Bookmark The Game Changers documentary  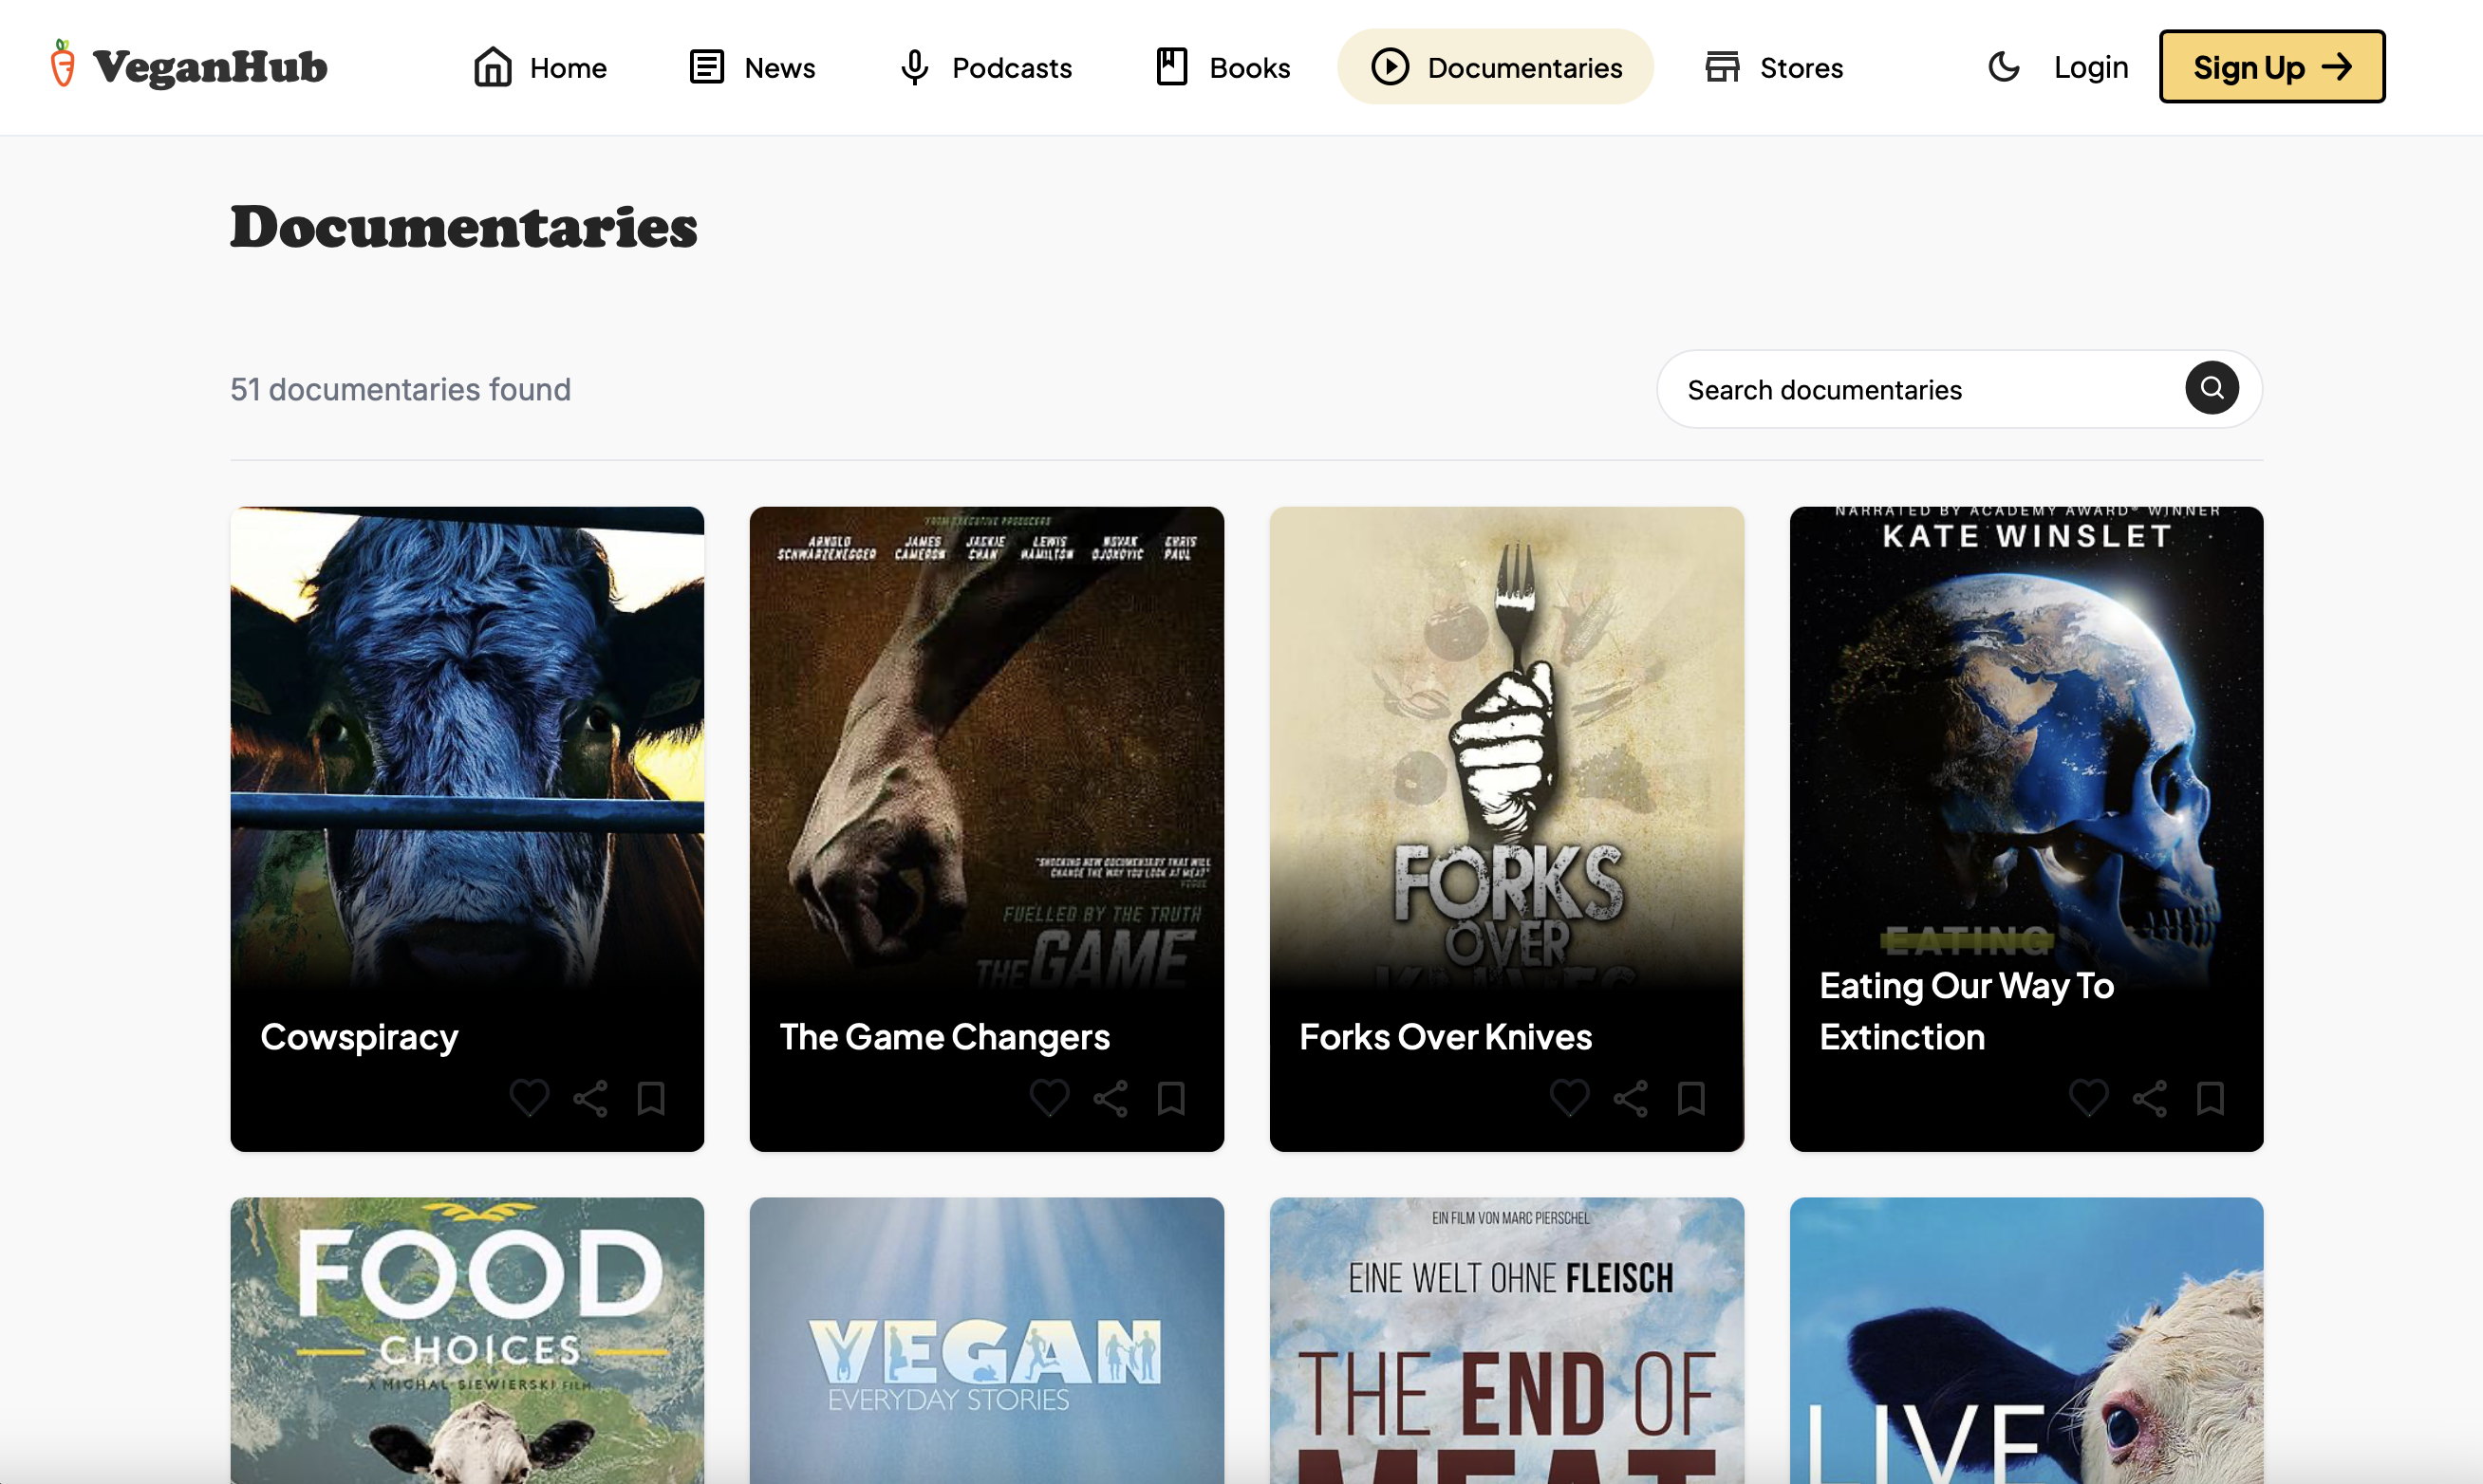(1171, 1098)
